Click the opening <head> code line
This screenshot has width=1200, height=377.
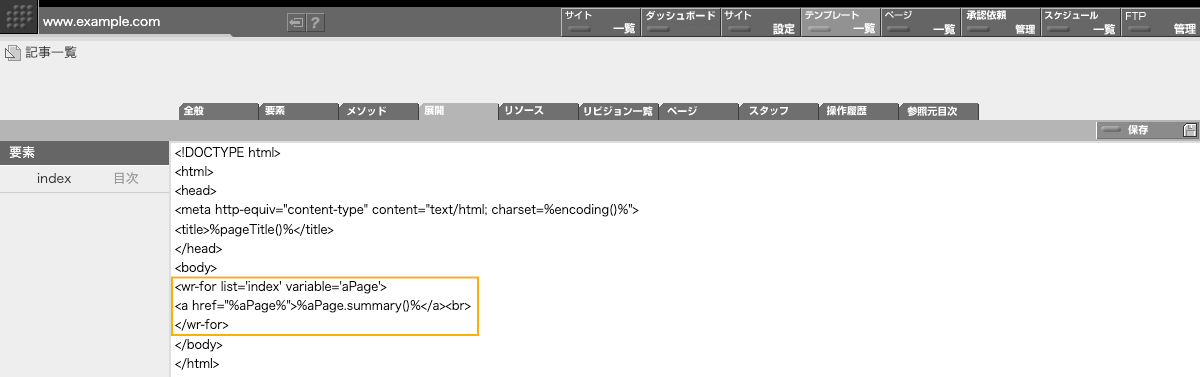(x=195, y=191)
